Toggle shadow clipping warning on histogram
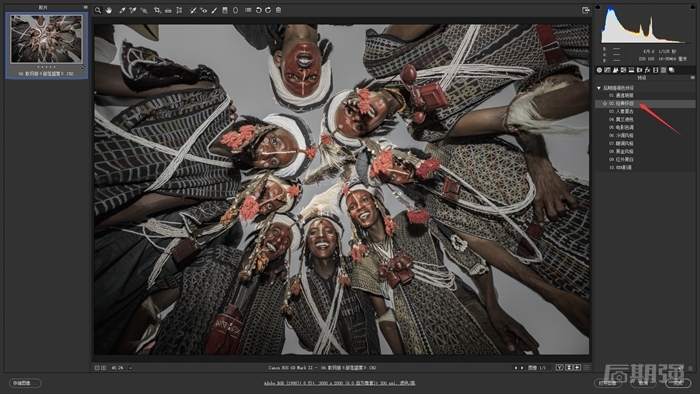Viewport: 700px width, 394px height. (598, 7)
